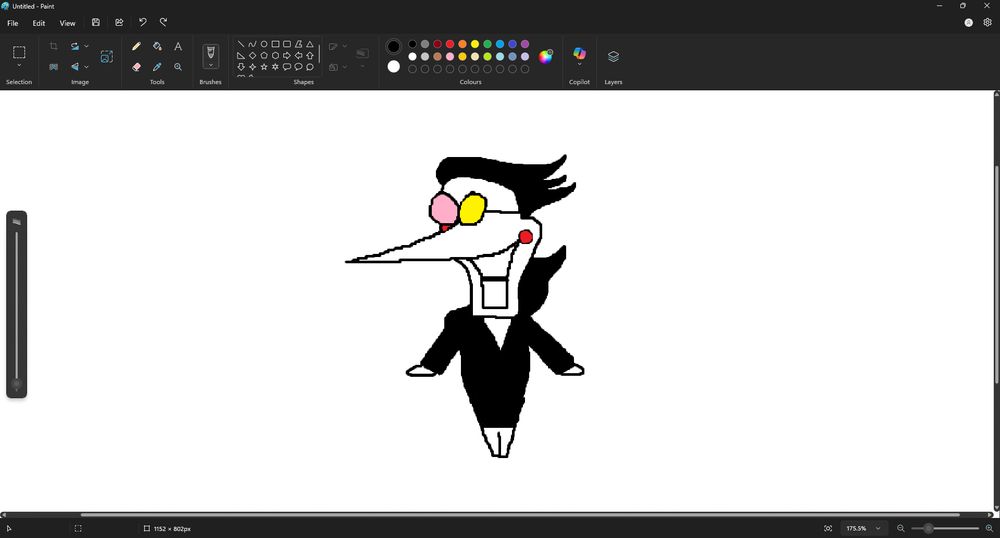Select the Eraser tool
This screenshot has width=1000, height=538.
pos(136,67)
